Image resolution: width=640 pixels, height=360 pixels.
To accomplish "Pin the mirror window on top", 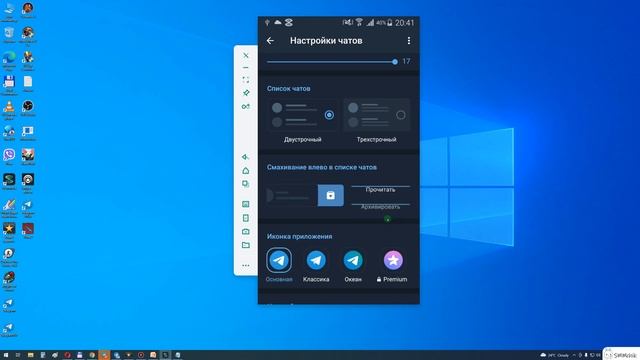I will pos(246,93).
